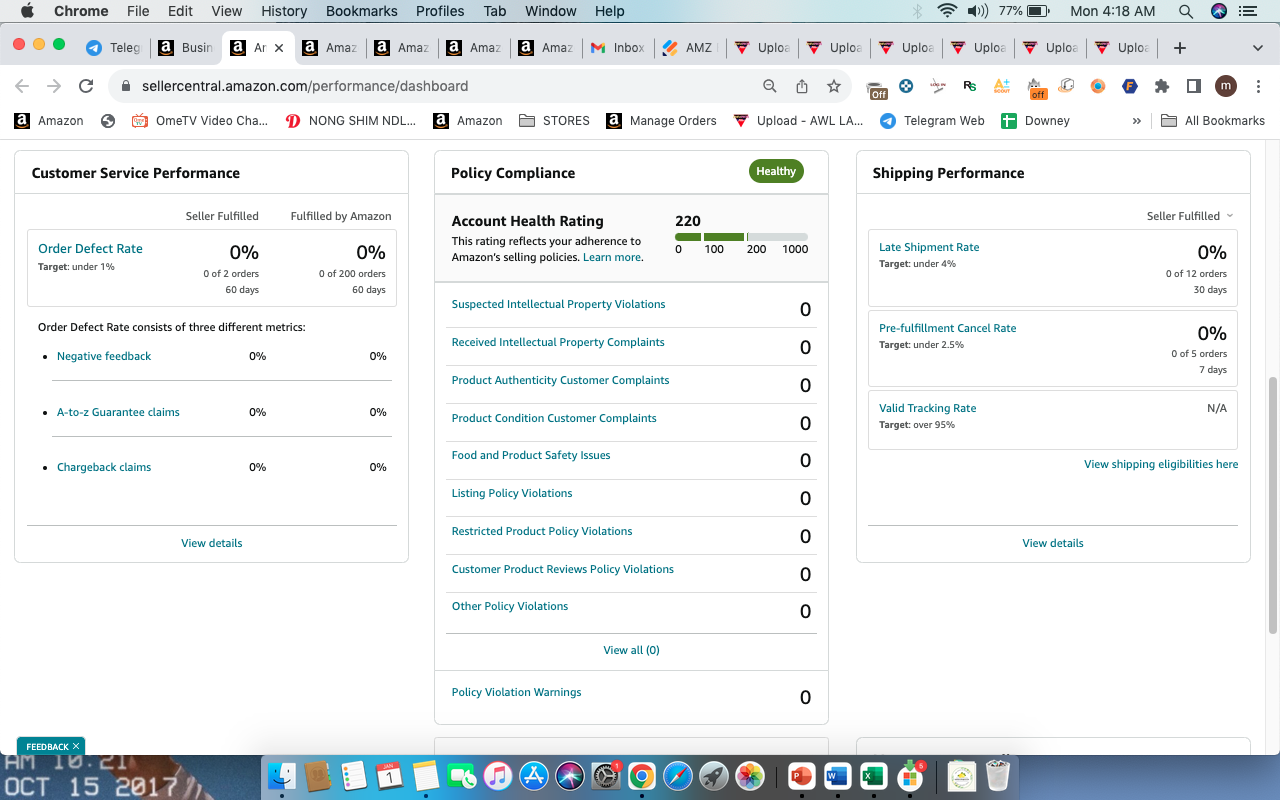Click Spotlight search icon in menu bar
The width and height of the screenshot is (1280, 800).
coord(1185,11)
